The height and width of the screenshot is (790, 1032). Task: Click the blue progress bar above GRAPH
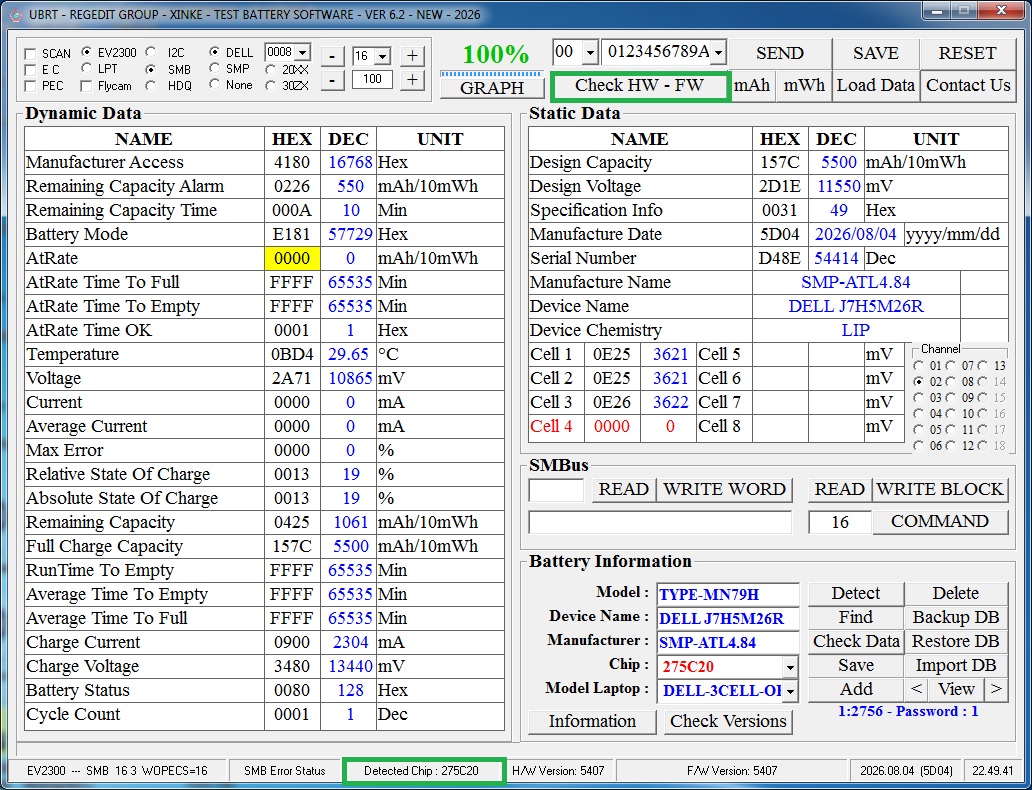(492, 73)
